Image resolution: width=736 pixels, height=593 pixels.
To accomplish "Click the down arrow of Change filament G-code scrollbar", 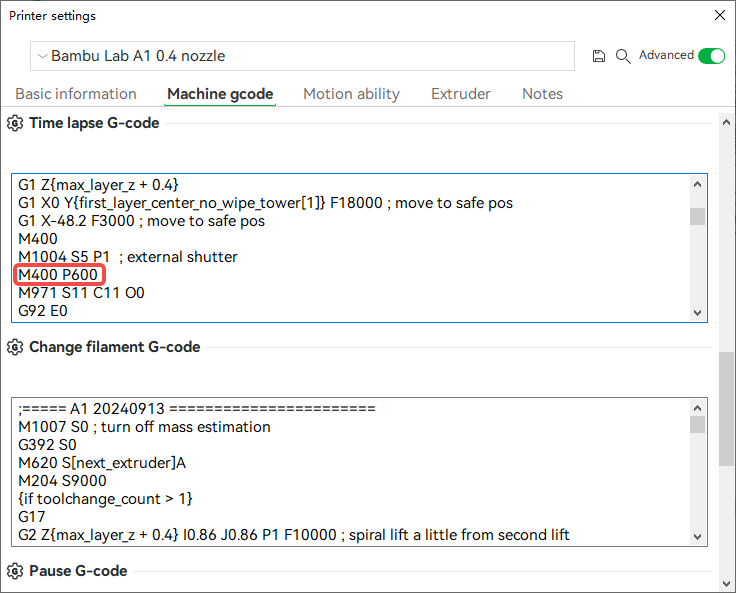I will point(698,537).
